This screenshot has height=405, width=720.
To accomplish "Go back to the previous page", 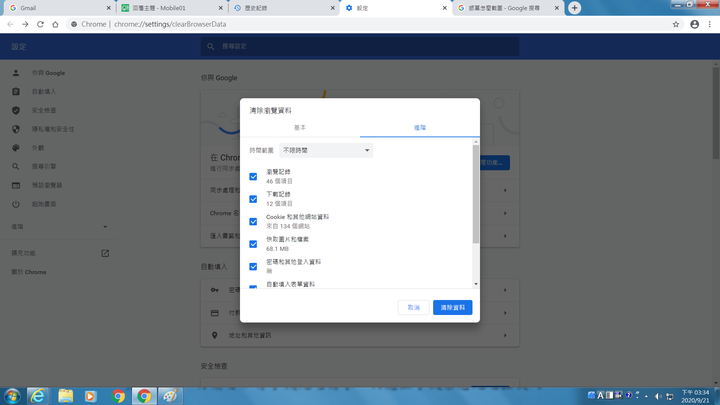I will click(x=10, y=24).
